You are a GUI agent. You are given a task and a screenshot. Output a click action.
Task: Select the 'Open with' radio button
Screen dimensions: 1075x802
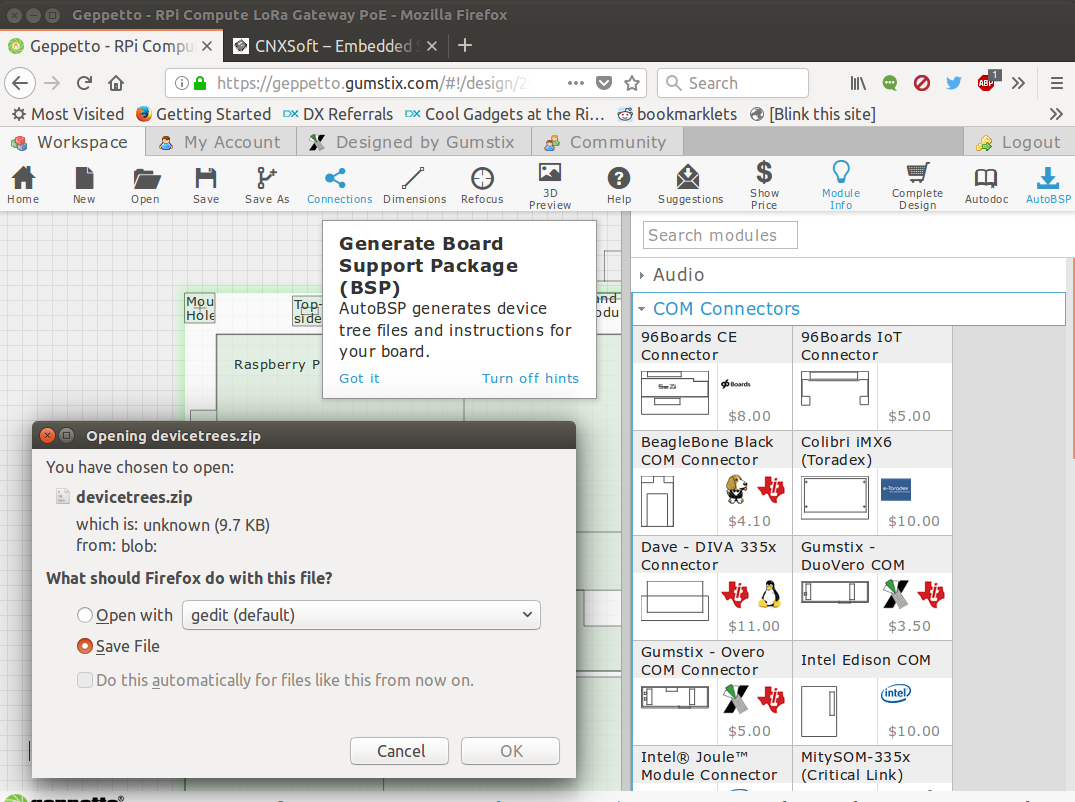(85, 615)
